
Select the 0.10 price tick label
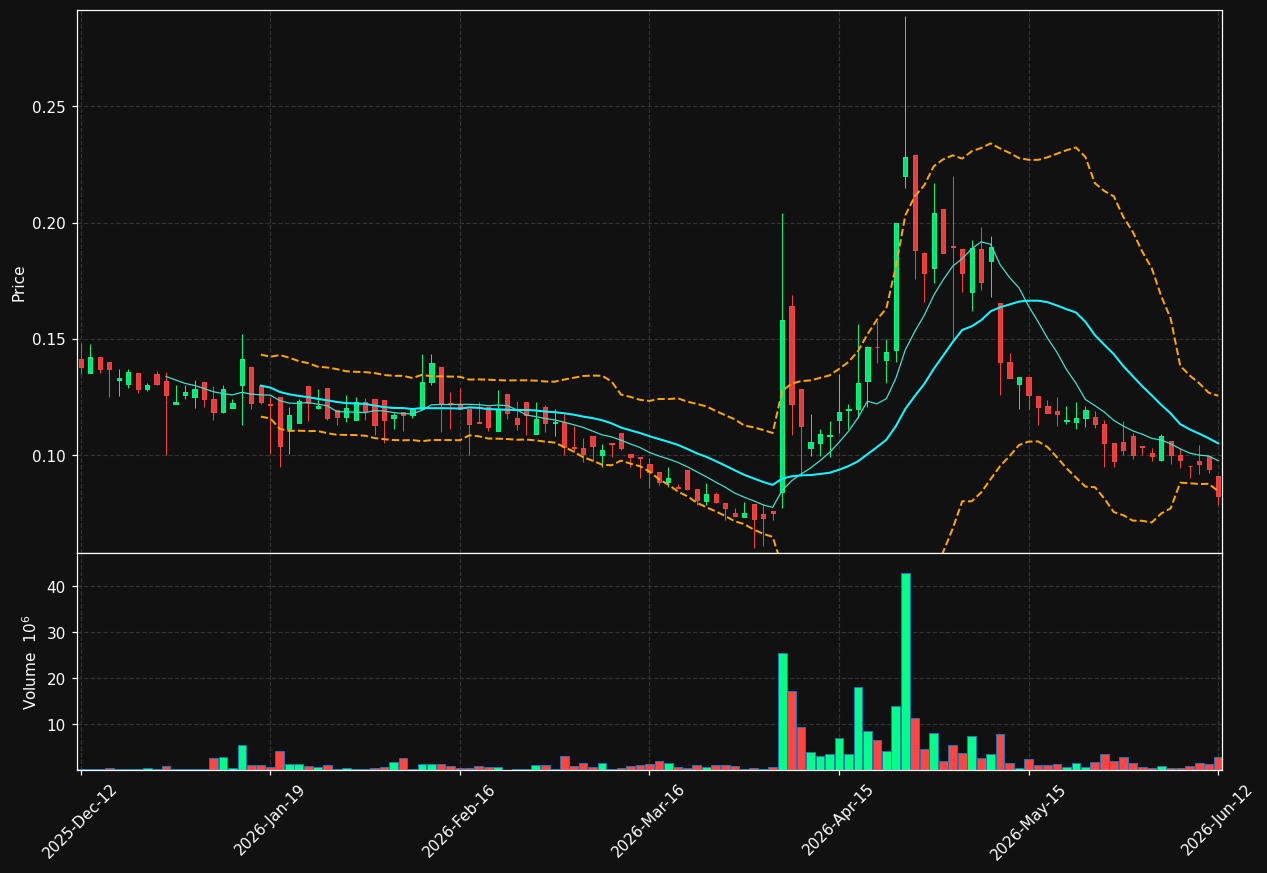click(x=50, y=456)
